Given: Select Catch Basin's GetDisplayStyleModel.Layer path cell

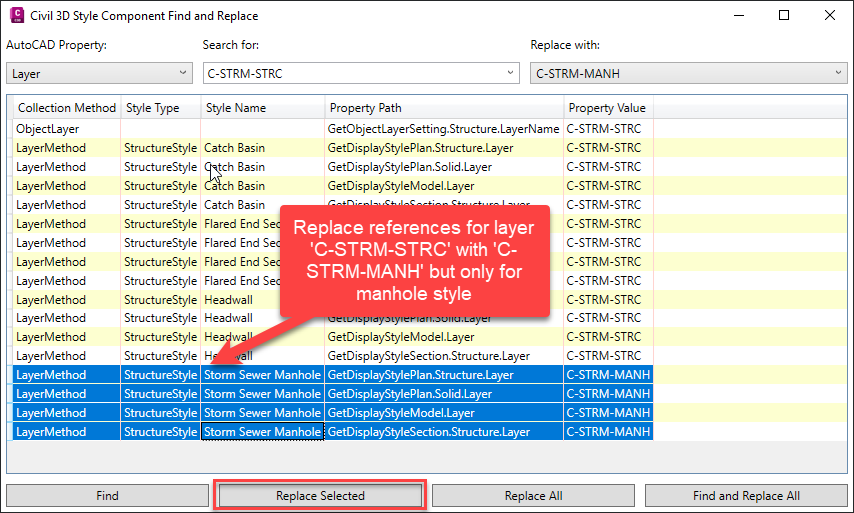Looking at the screenshot, I should click(x=444, y=186).
